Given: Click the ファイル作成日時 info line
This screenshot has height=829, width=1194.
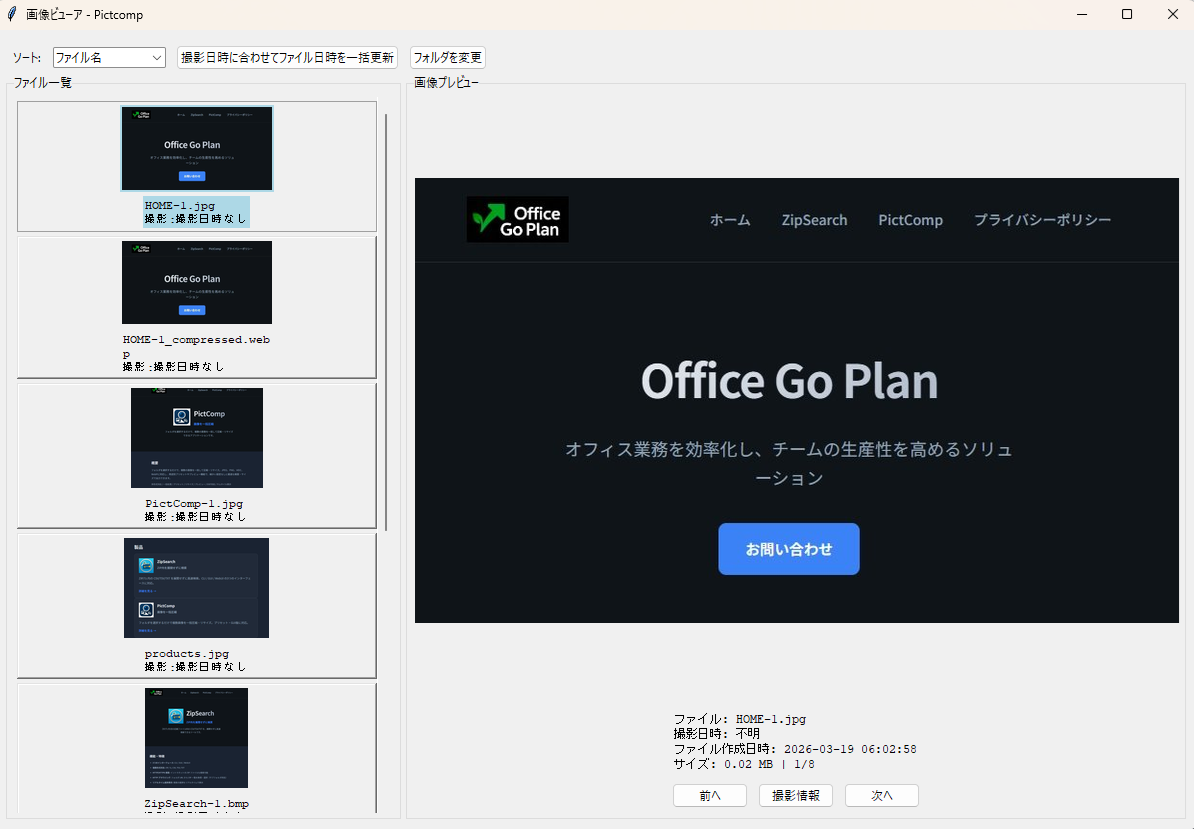Looking at the screenshot, I should point(795,749).
